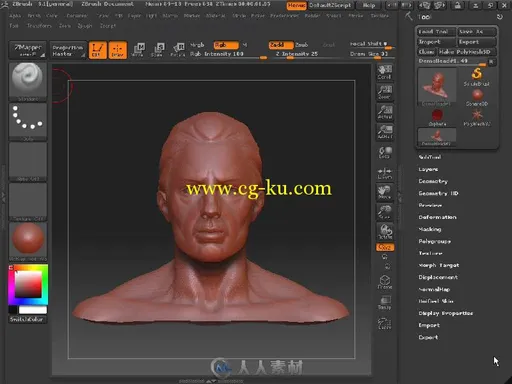Select the Sphere3D tool icon

477,98
